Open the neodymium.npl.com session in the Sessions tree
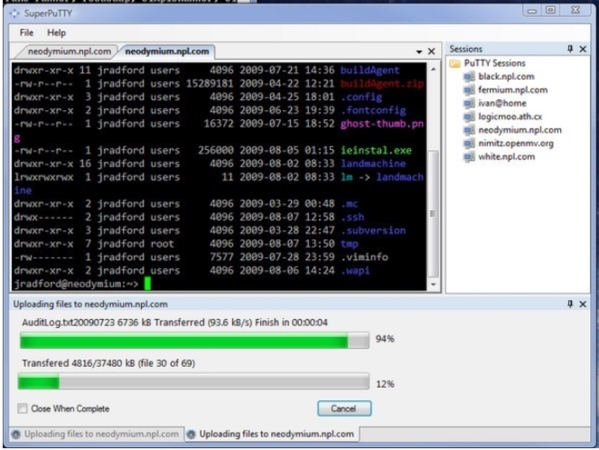The width and height of the screenshot is (599, 450). pos(520,130)
